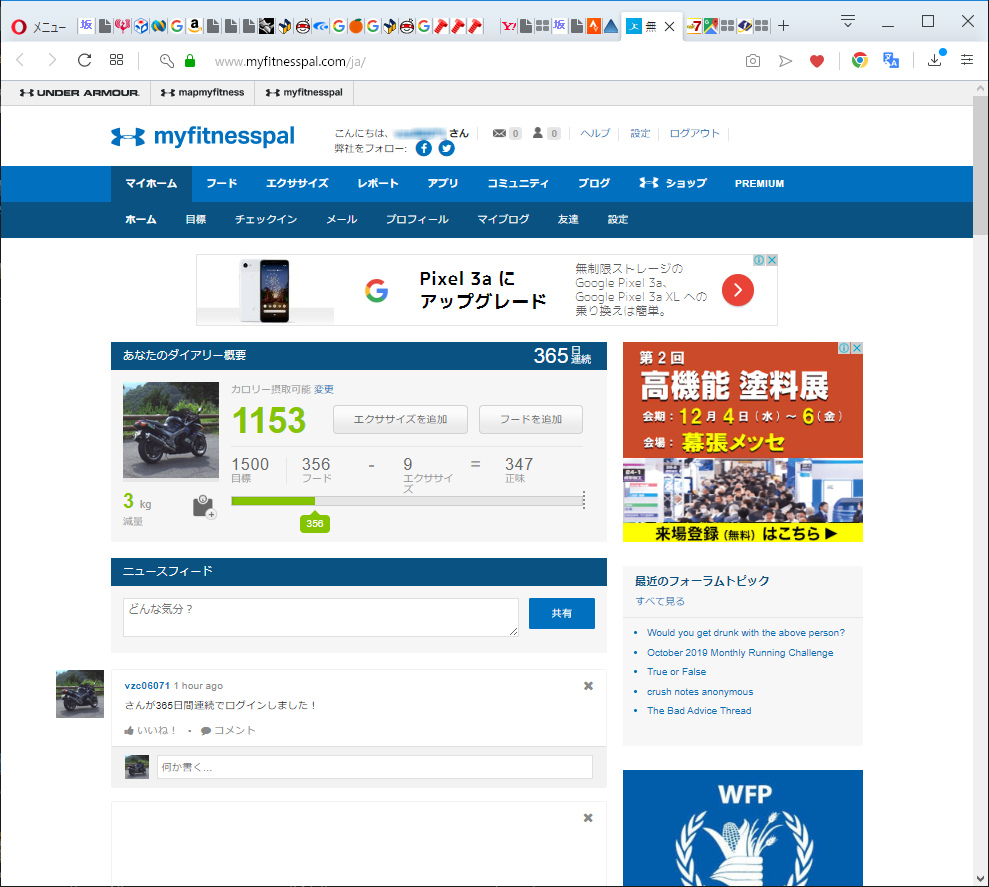989x887 pixels.
Task: Click the ログアウト logout link
Action: 694,133
